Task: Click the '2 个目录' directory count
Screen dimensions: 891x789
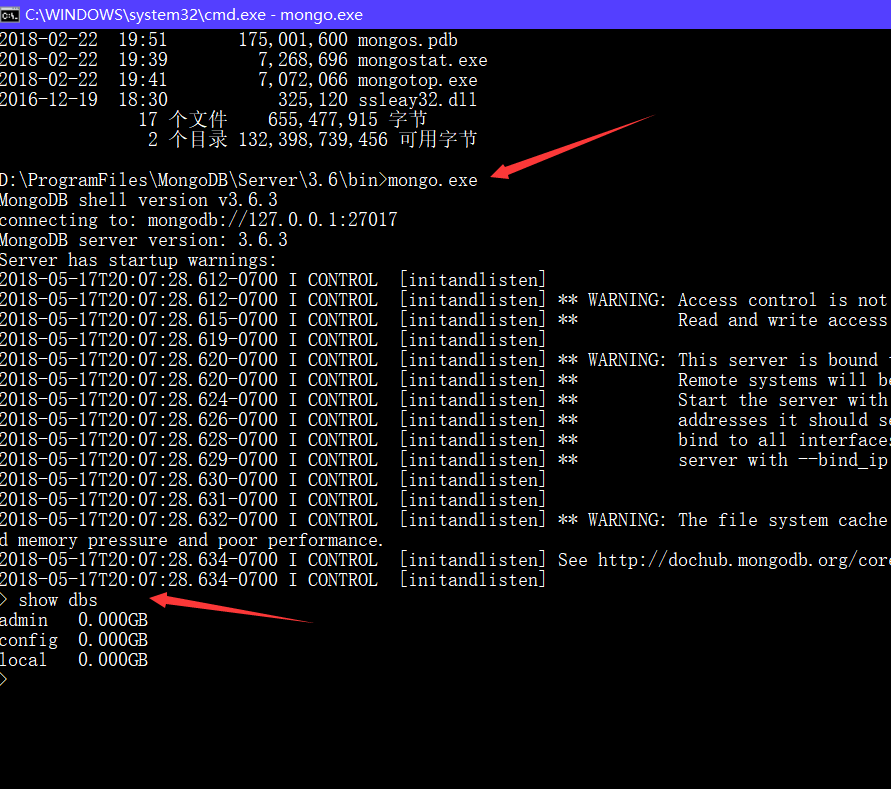Action: tap(188, 140)
